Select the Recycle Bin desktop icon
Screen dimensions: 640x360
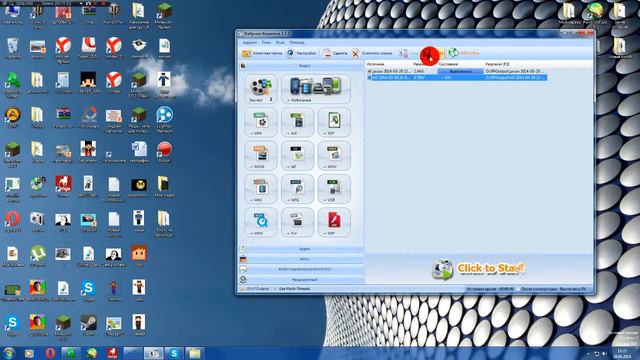pos(13,49)
